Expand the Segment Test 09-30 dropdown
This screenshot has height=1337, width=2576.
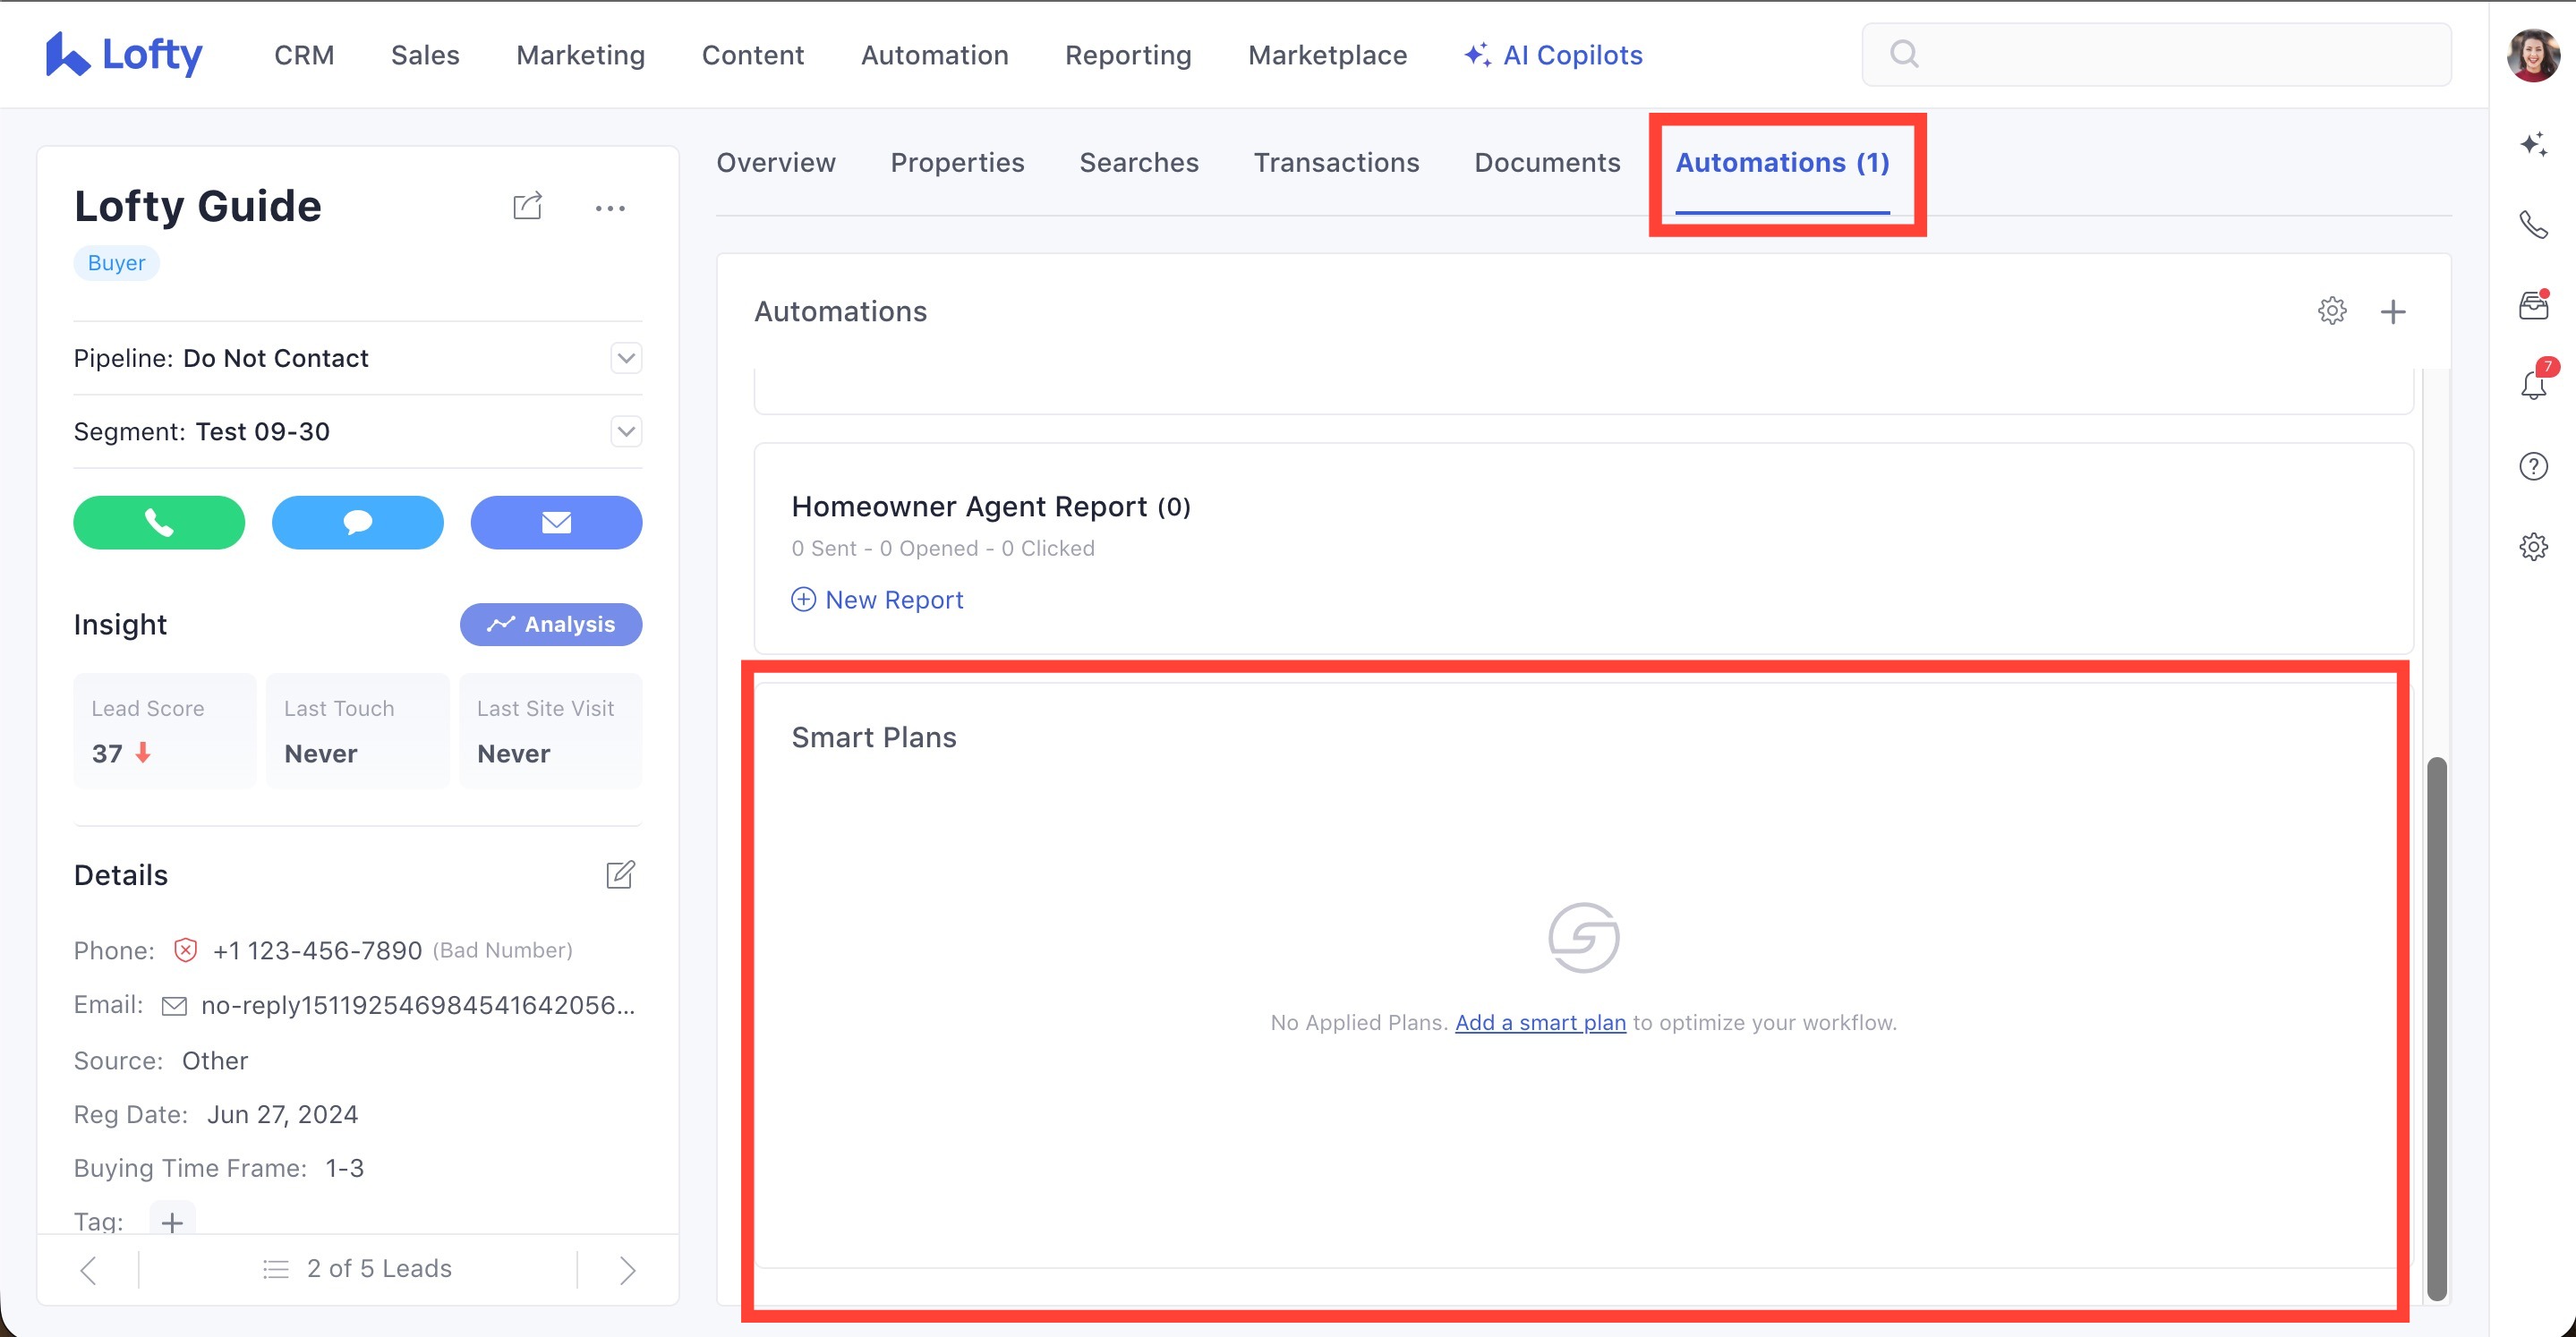coord(626,431)
